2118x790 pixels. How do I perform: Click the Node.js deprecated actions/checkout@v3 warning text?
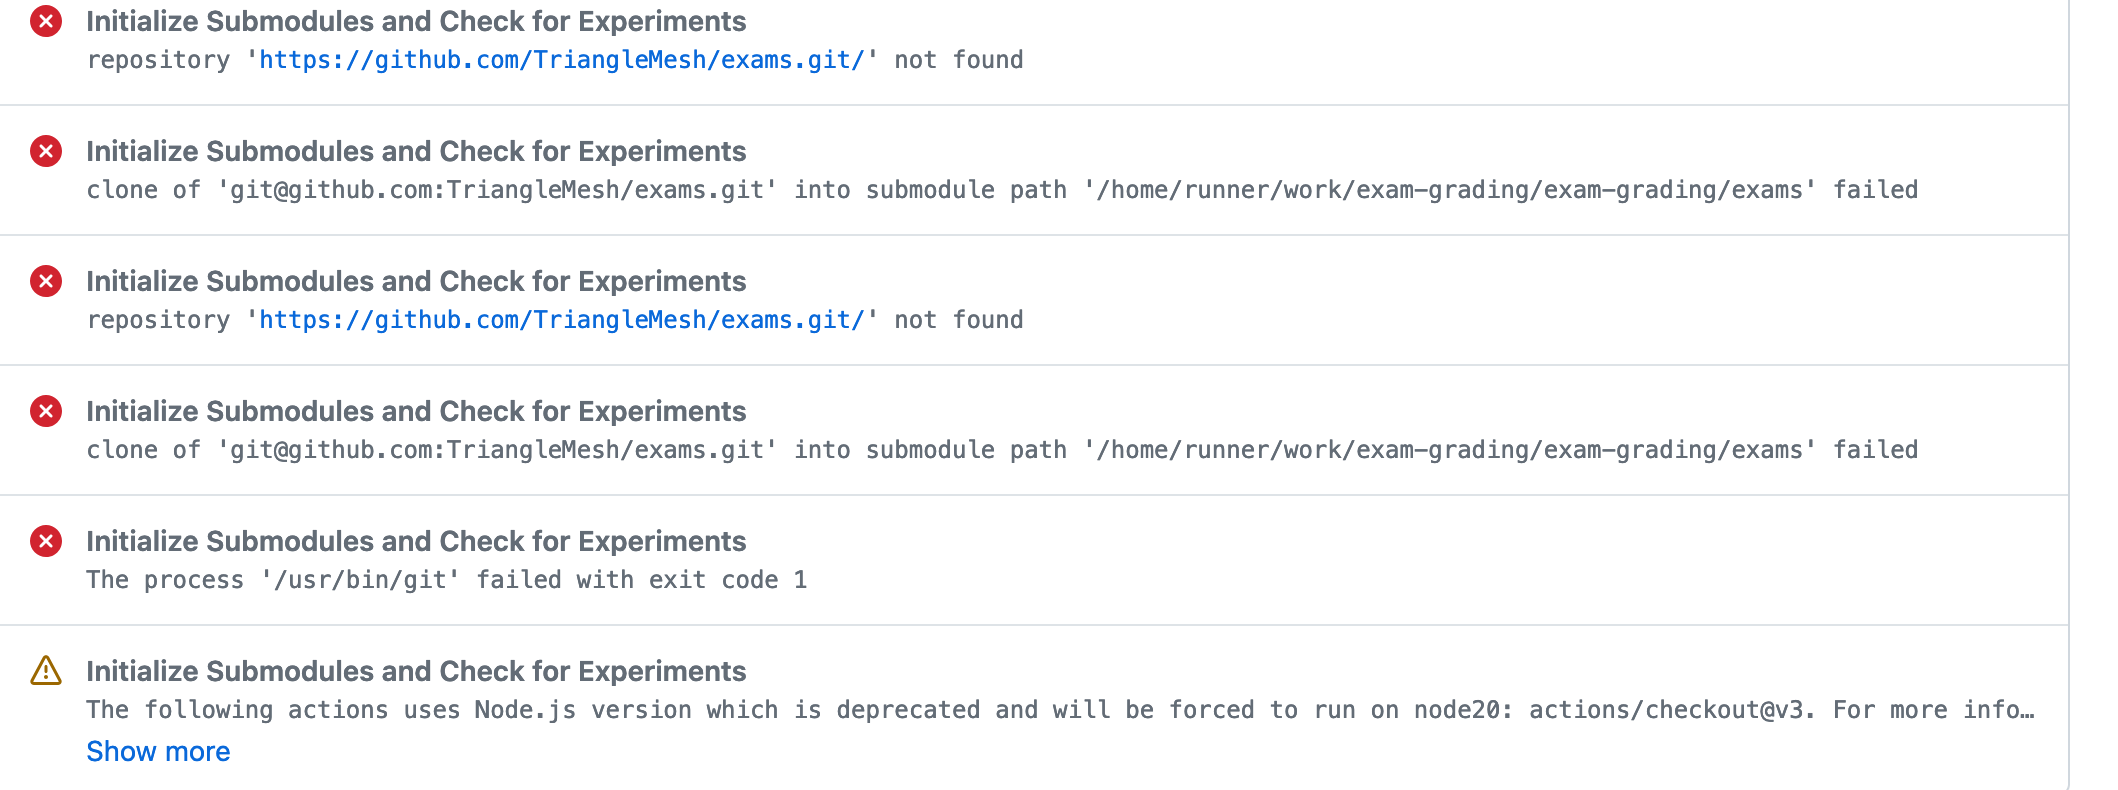1060,710
